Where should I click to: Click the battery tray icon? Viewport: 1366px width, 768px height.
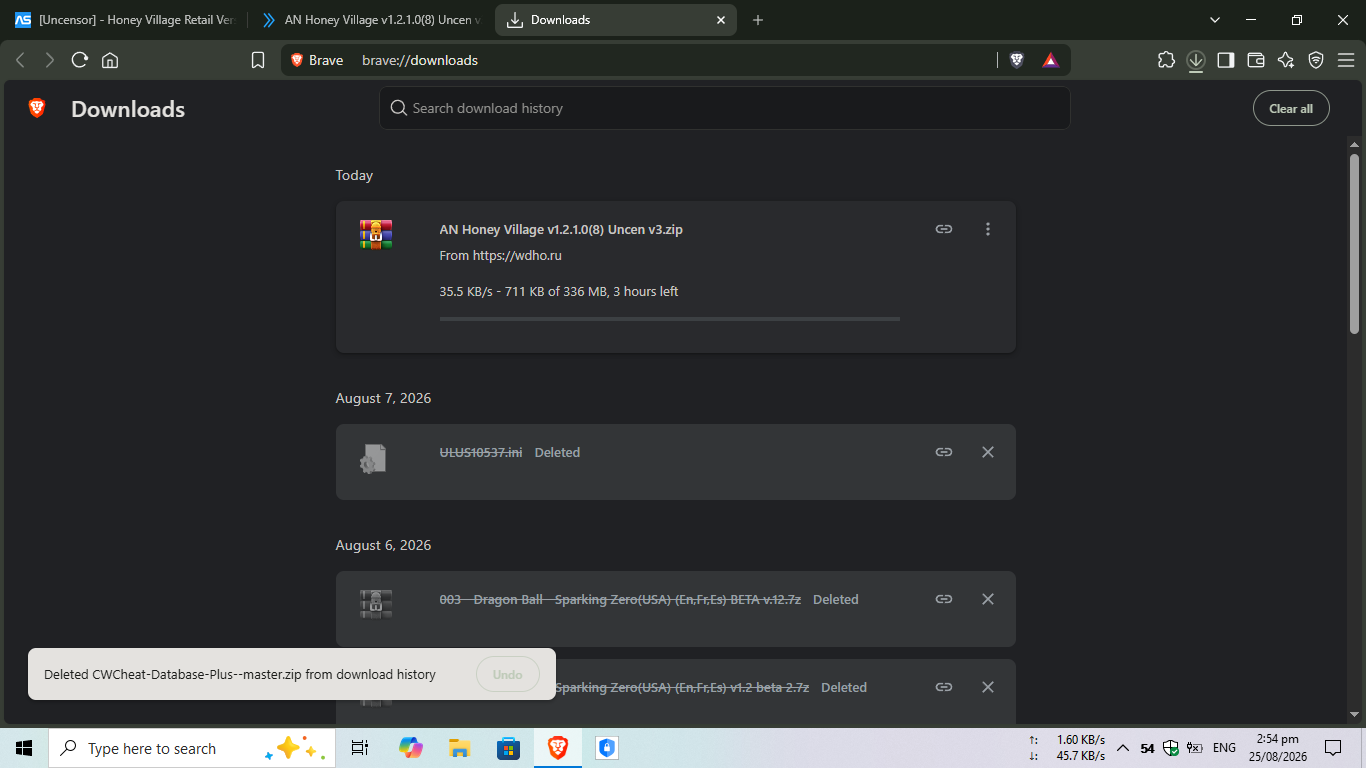coord(1195,748)
